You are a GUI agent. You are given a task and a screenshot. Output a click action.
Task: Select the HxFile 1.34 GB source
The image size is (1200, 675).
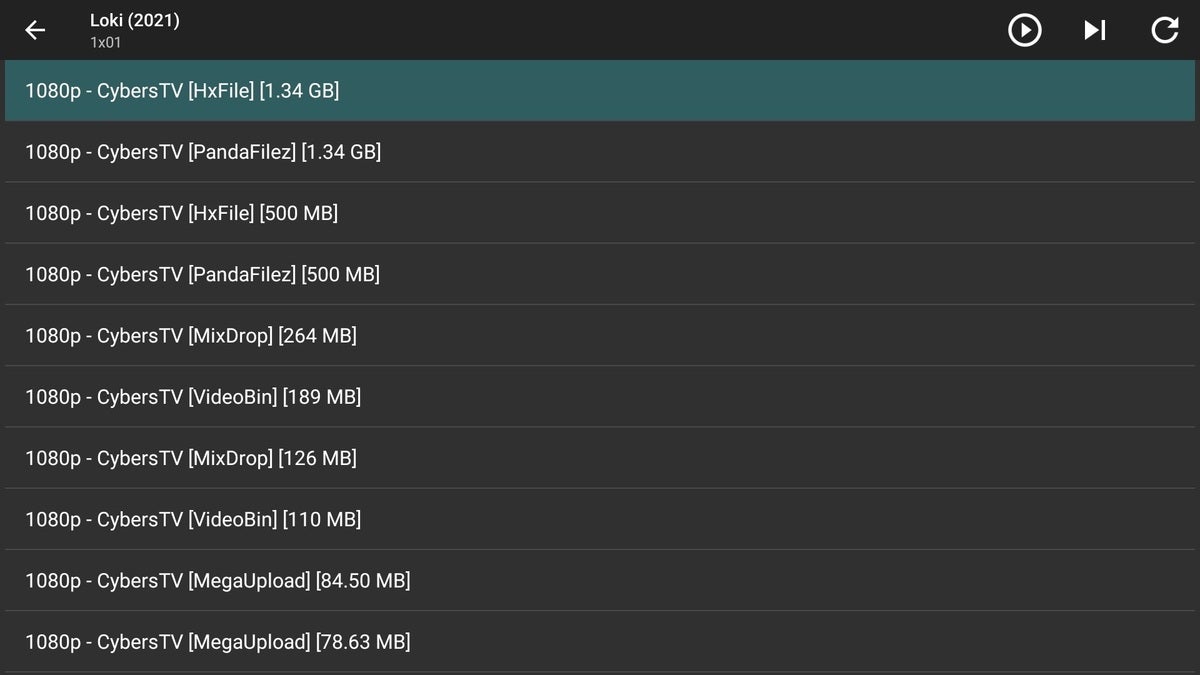click(600, 91)
